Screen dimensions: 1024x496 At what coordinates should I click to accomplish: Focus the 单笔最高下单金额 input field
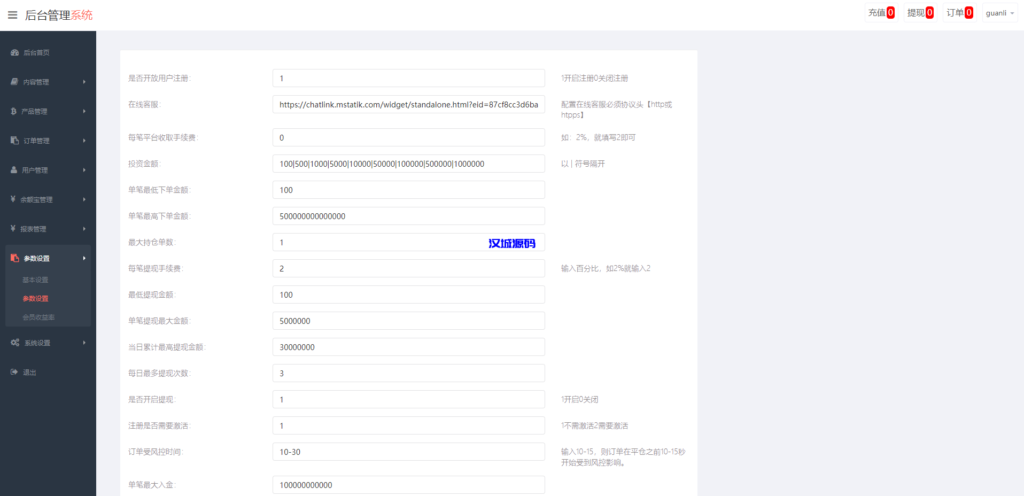408,216
